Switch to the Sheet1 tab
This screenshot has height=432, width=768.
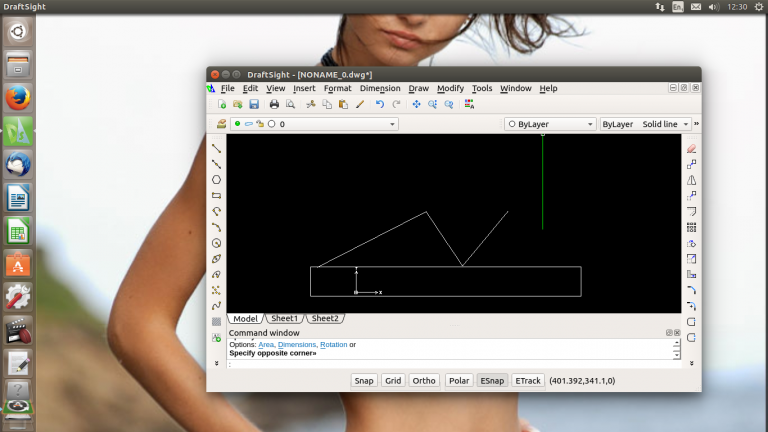285,318
